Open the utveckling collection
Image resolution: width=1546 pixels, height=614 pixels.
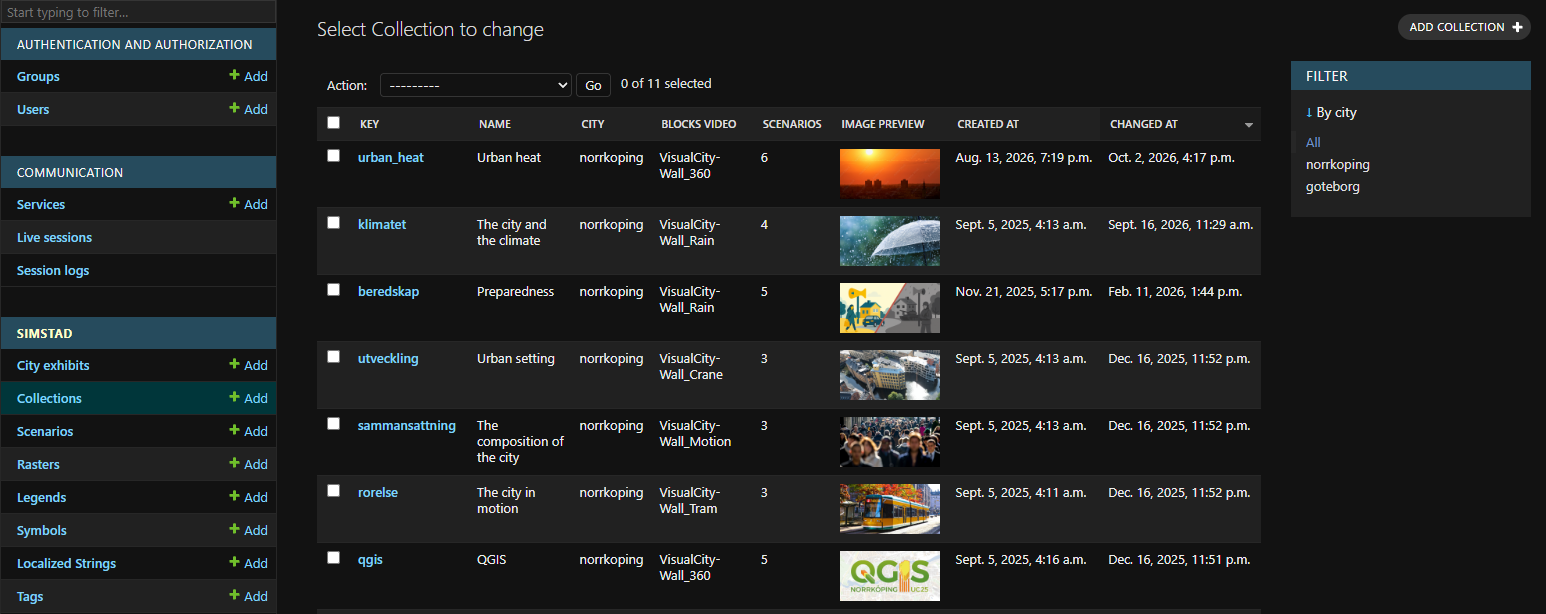click(388, 358)
